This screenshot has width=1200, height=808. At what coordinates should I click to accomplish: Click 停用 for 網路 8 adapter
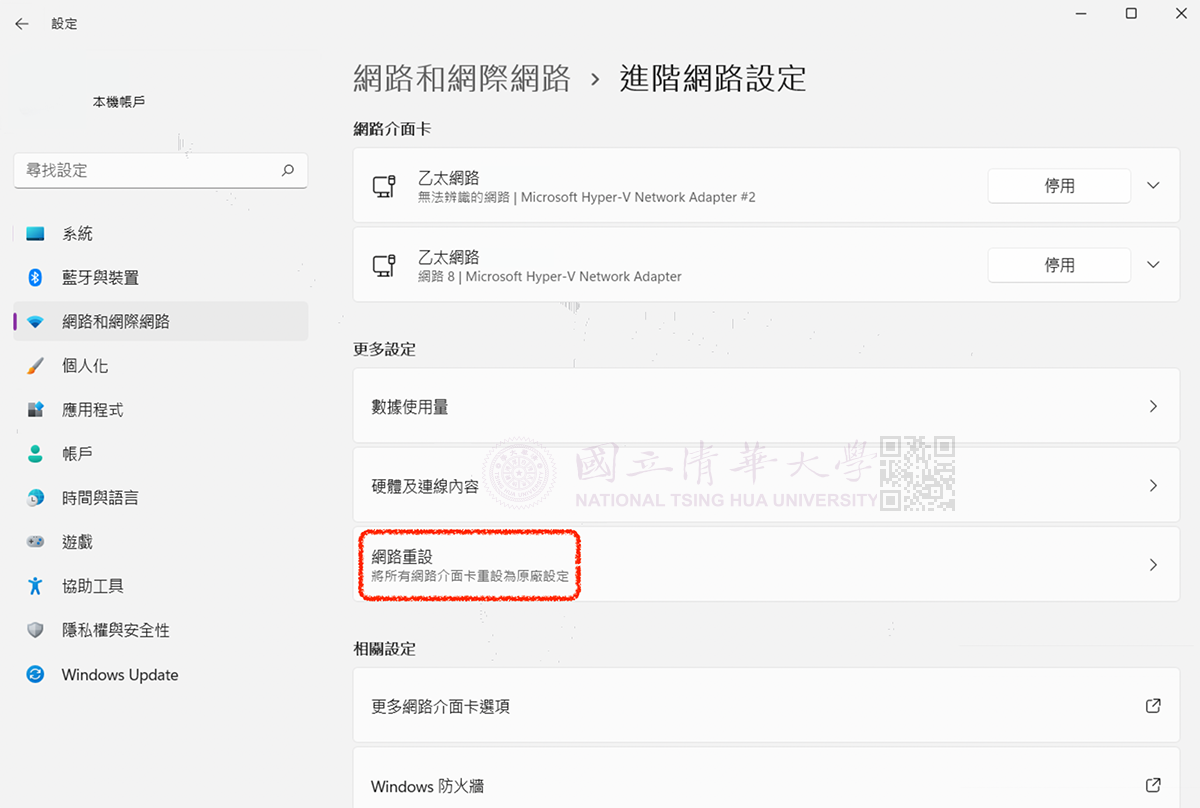tap(1059, 265)
